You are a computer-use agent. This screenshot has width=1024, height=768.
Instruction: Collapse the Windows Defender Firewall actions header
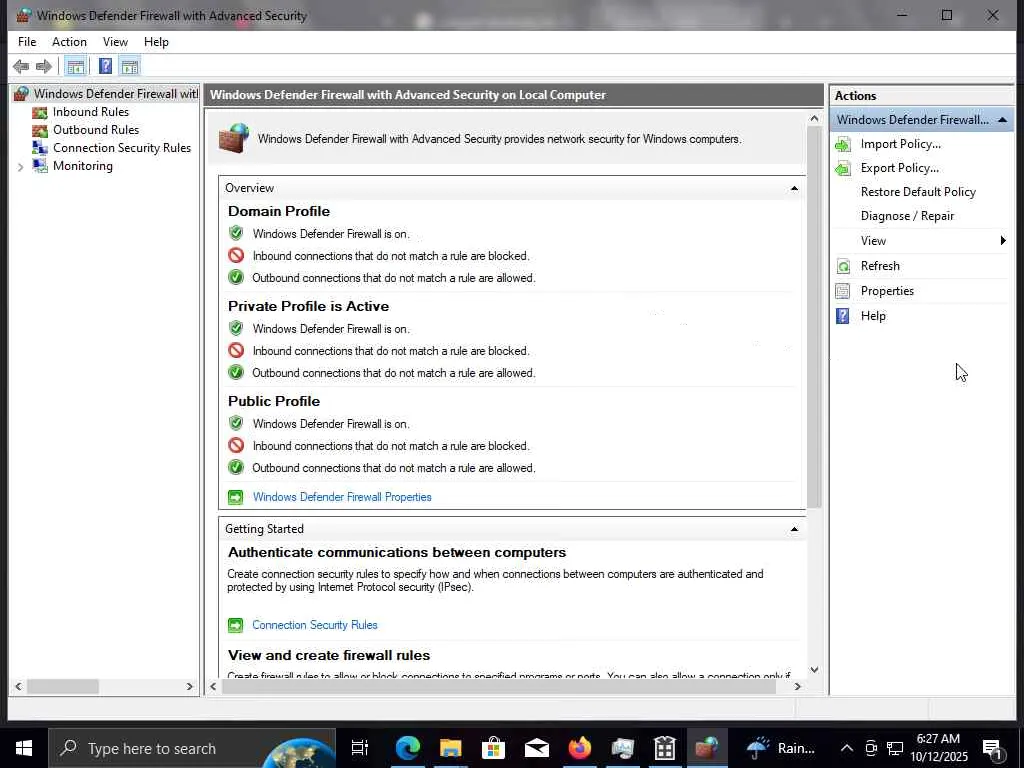[x=1002, y=120]
